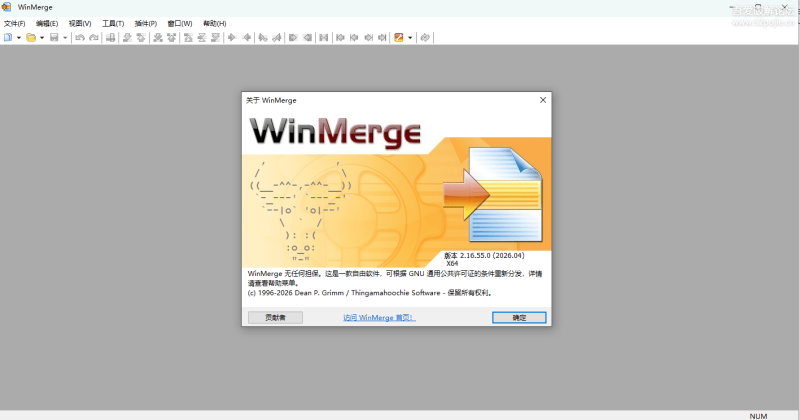This screenshot has width=800, height=420.
Task: Open the 插件(P) menu
Action: [x=145, y=23]
